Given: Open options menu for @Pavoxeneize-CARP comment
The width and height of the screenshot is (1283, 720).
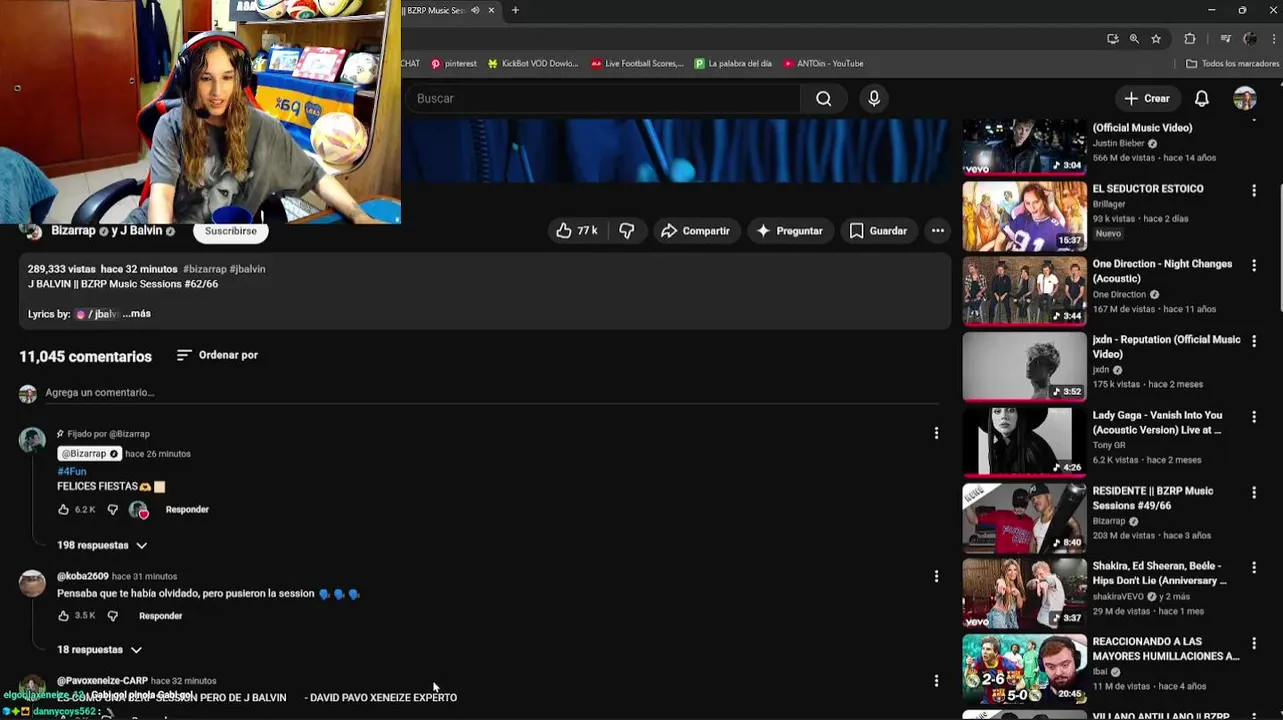Looking at the screenshot, I should tap(936, 681).
